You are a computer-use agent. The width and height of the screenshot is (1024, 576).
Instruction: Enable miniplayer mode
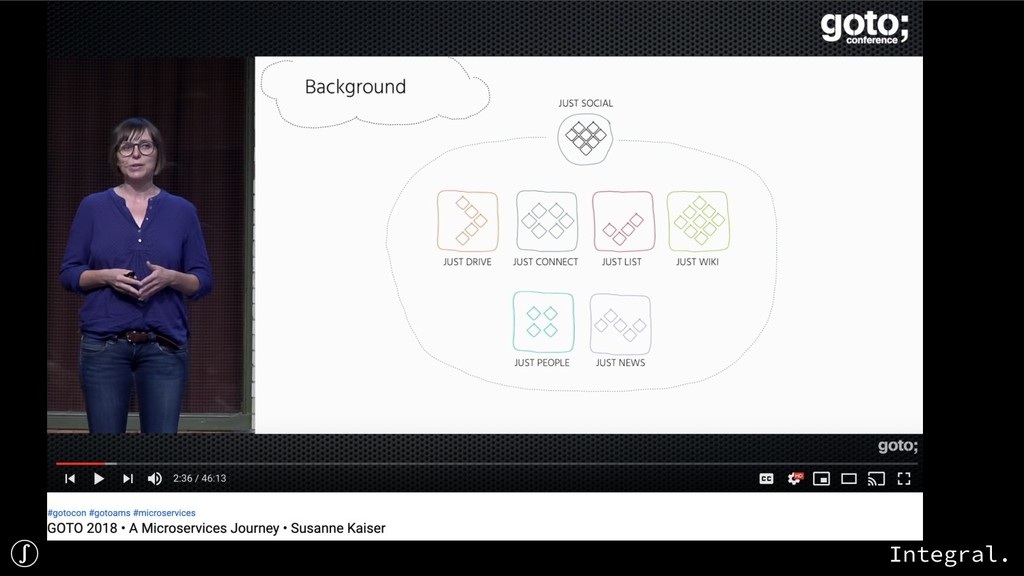click(822, 479)
